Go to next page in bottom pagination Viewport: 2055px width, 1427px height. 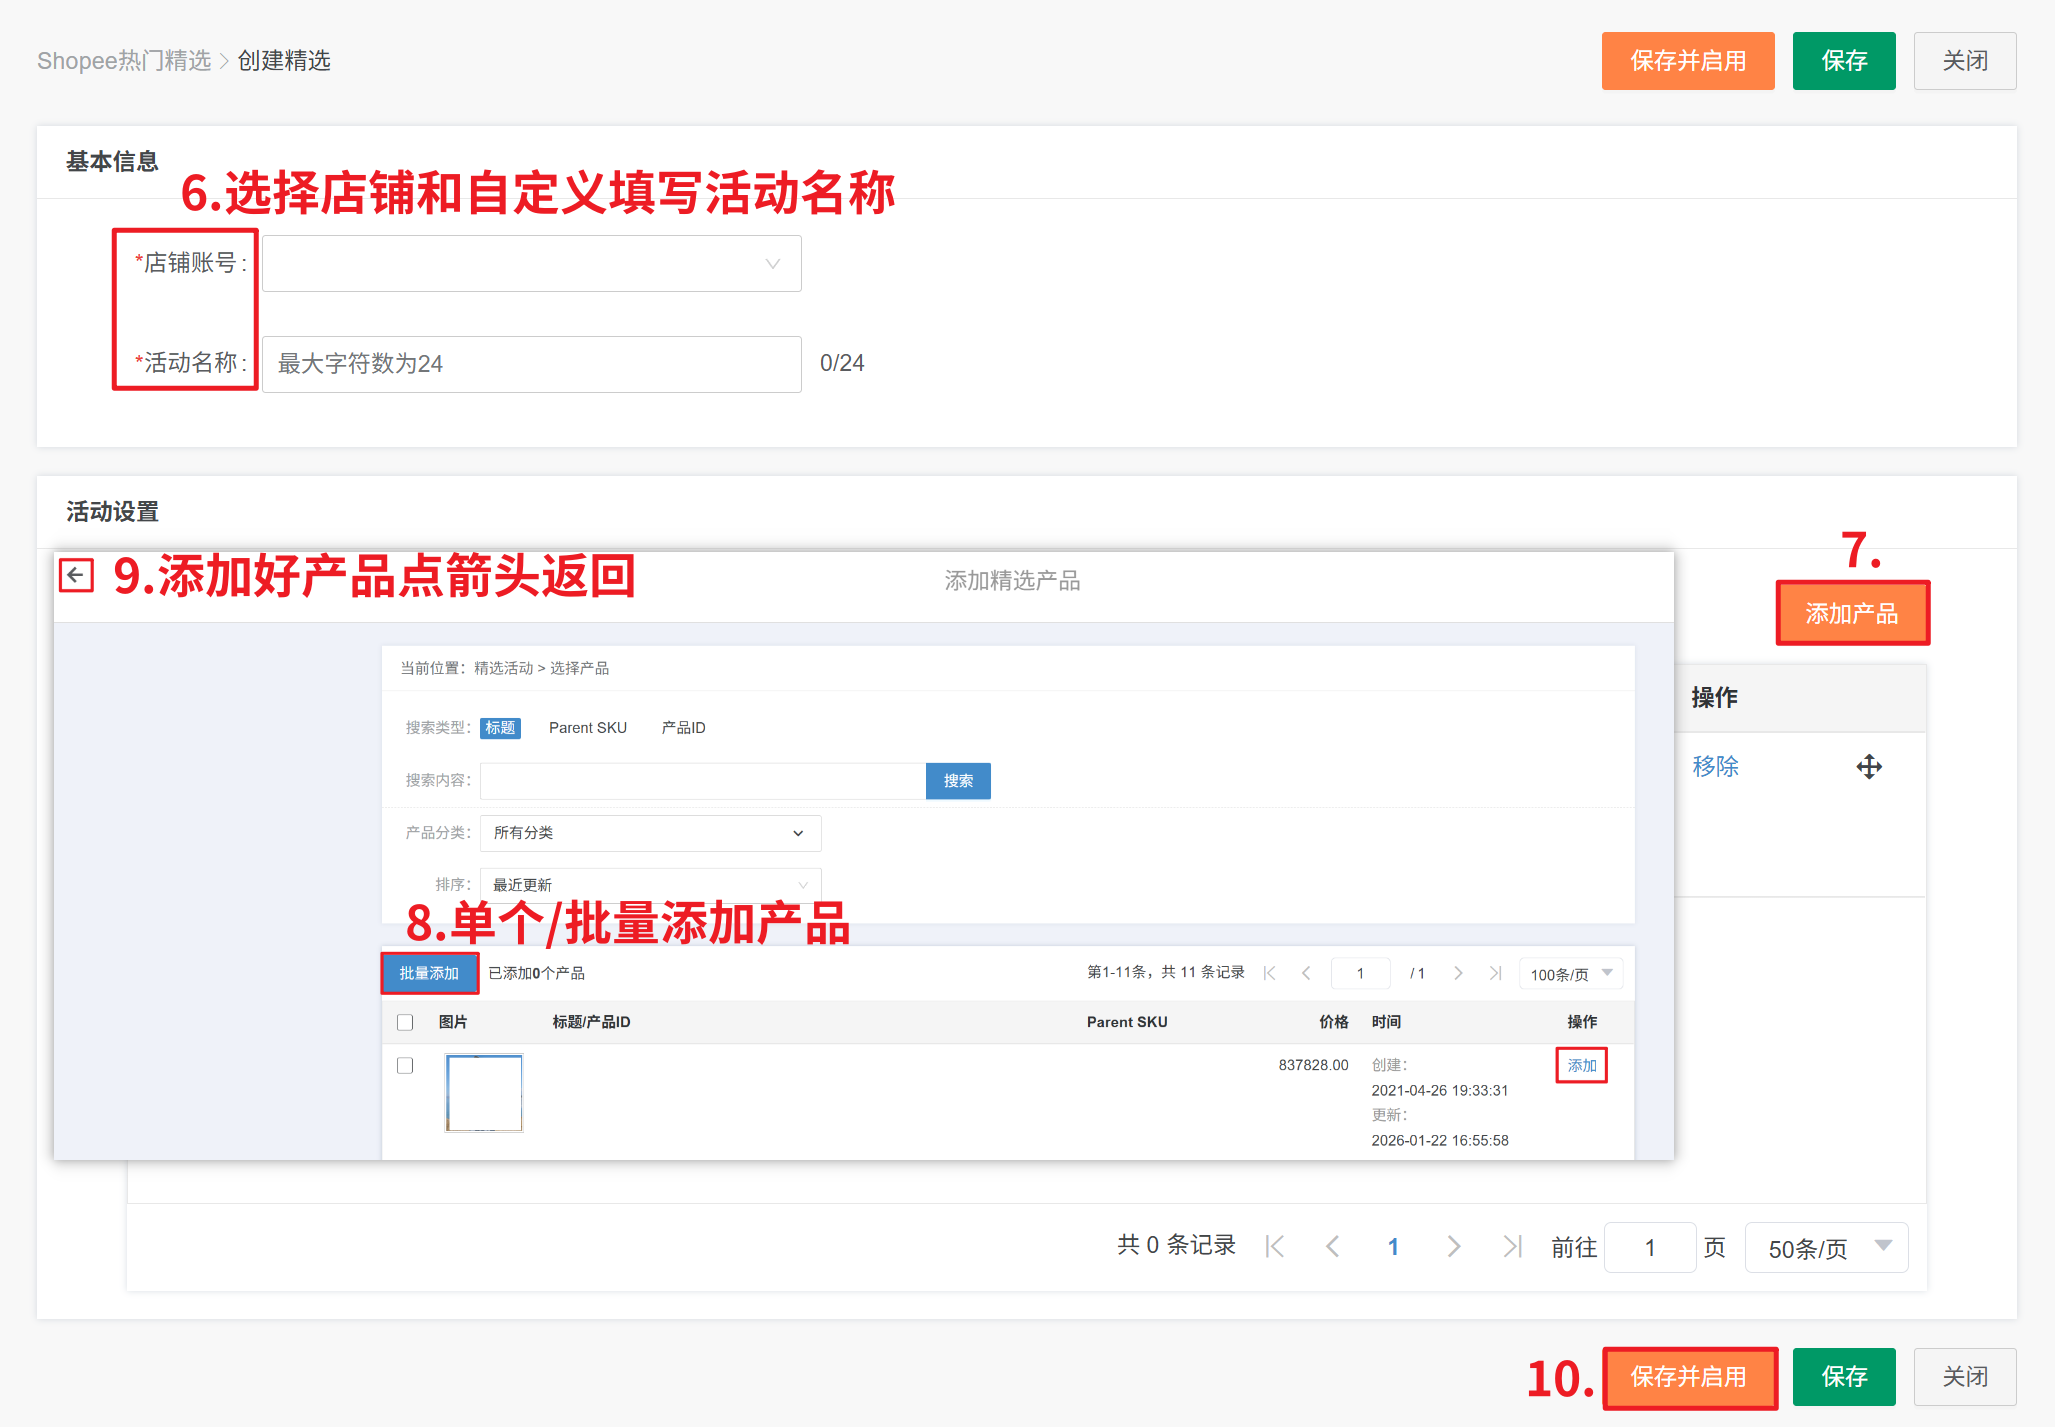tap(1453, 1246)
